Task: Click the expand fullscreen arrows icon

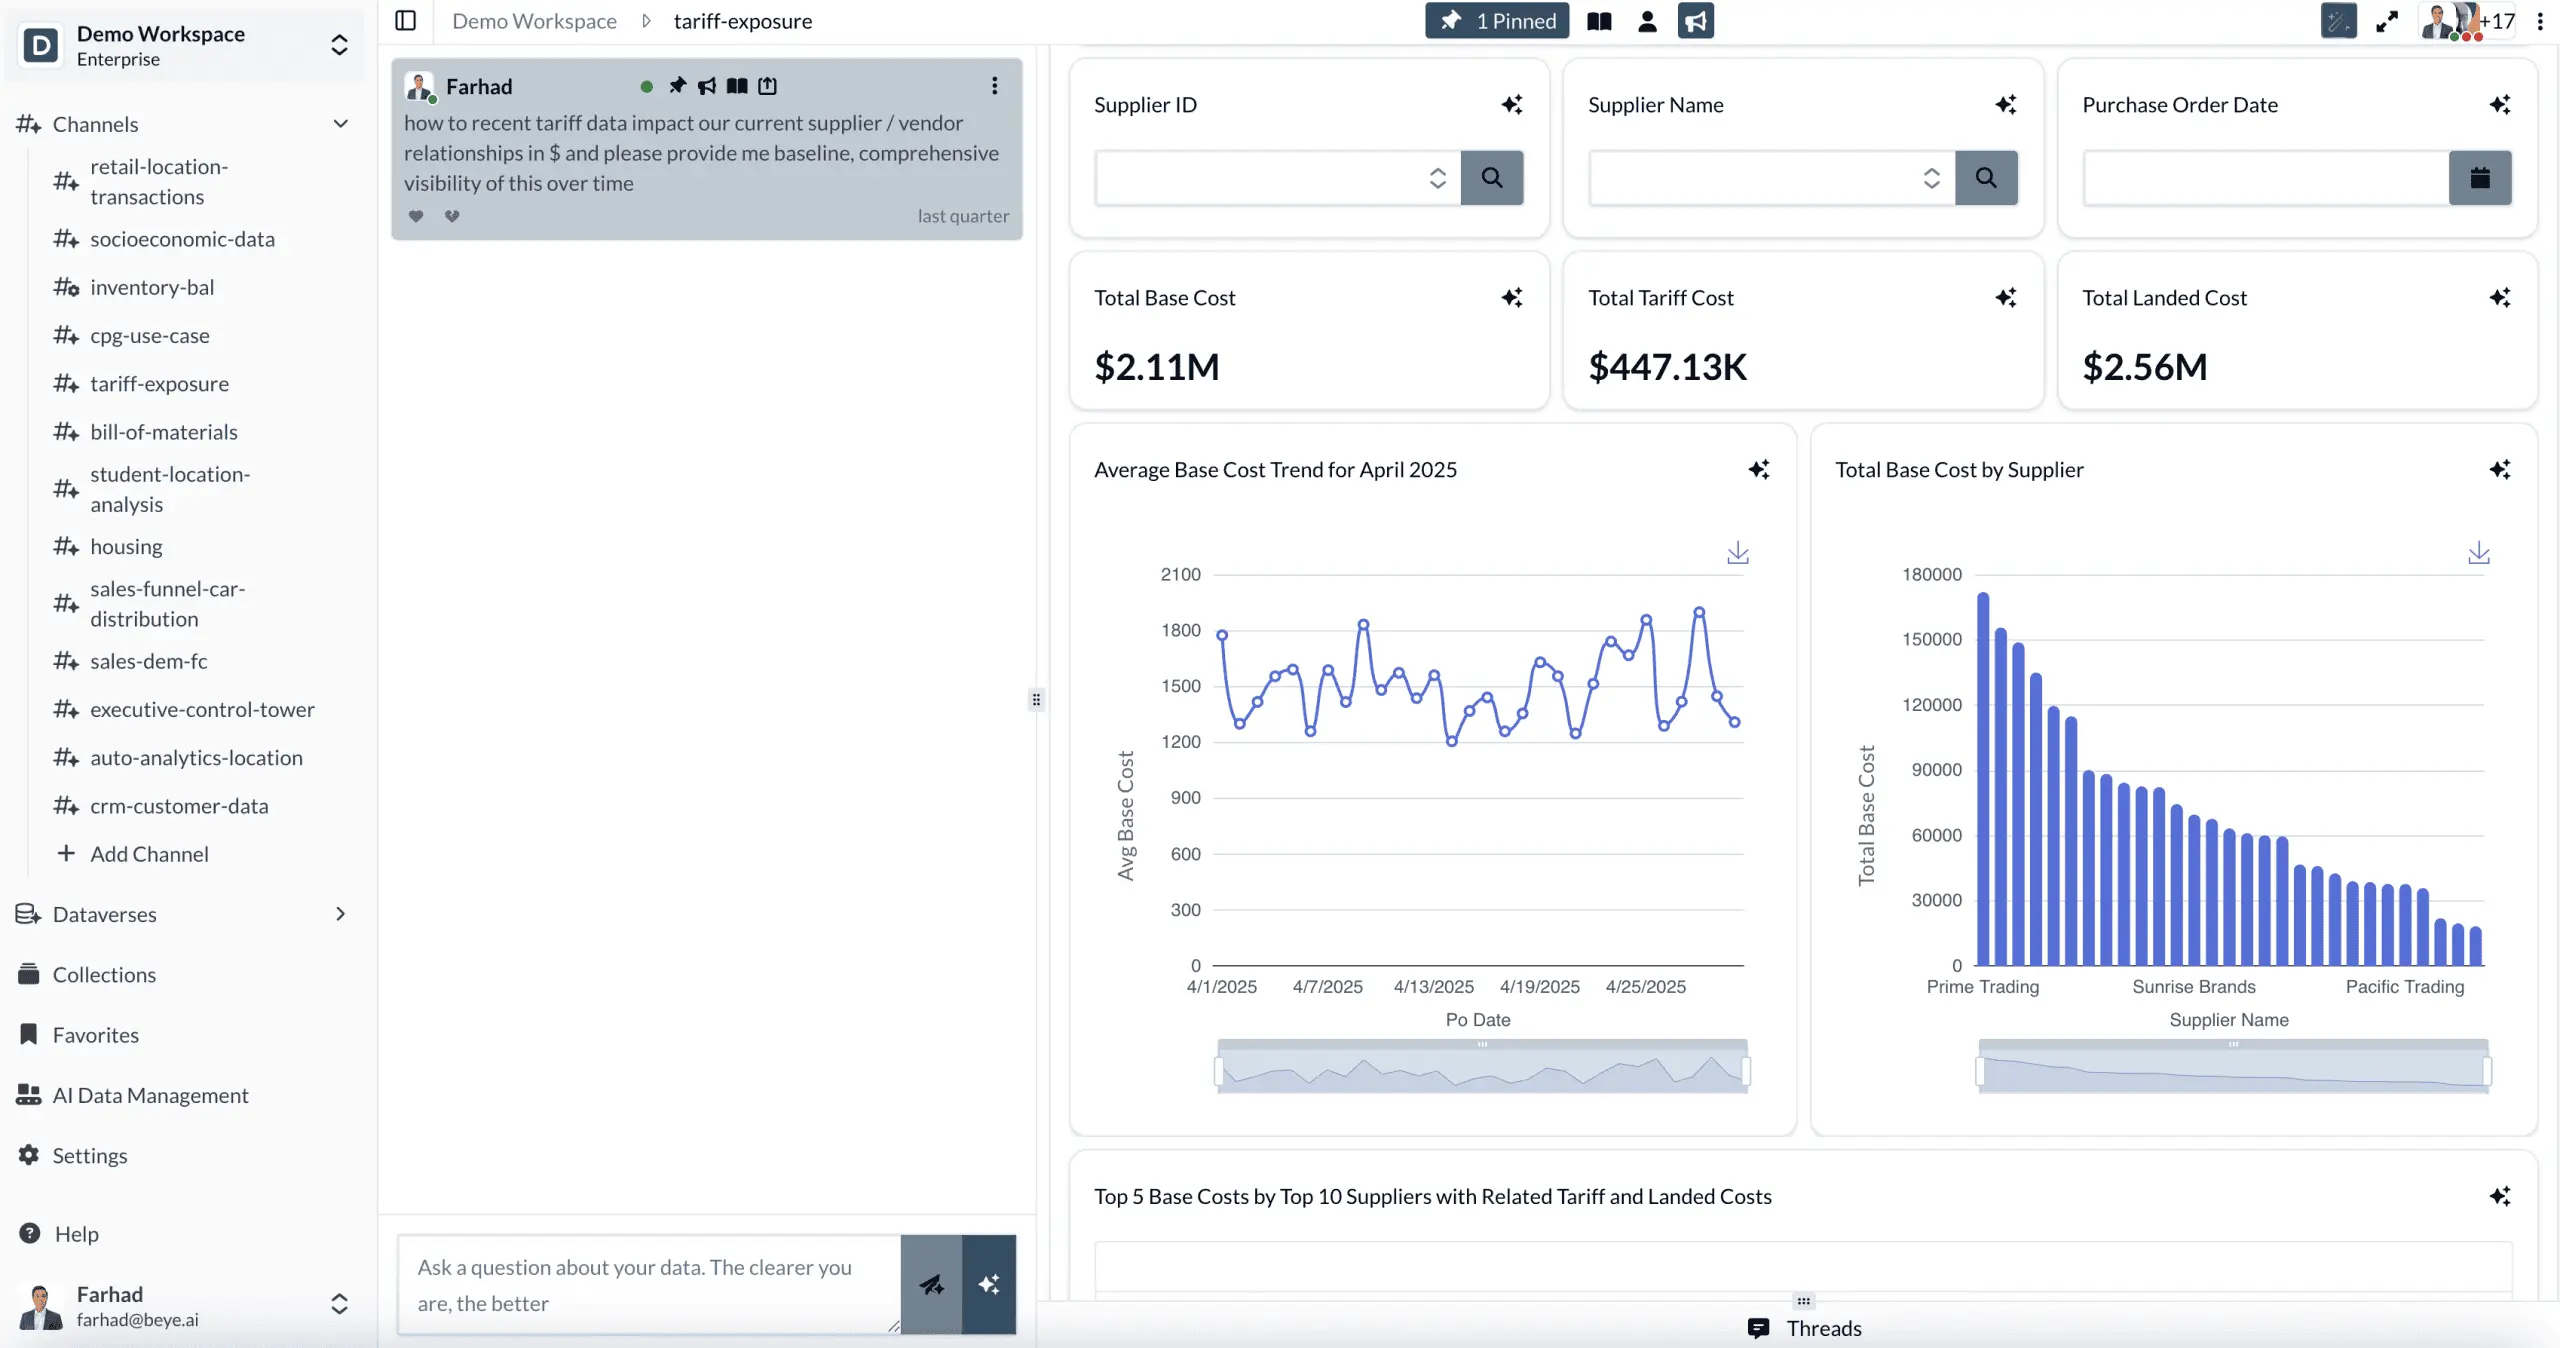Action: tap(2387, 21)
